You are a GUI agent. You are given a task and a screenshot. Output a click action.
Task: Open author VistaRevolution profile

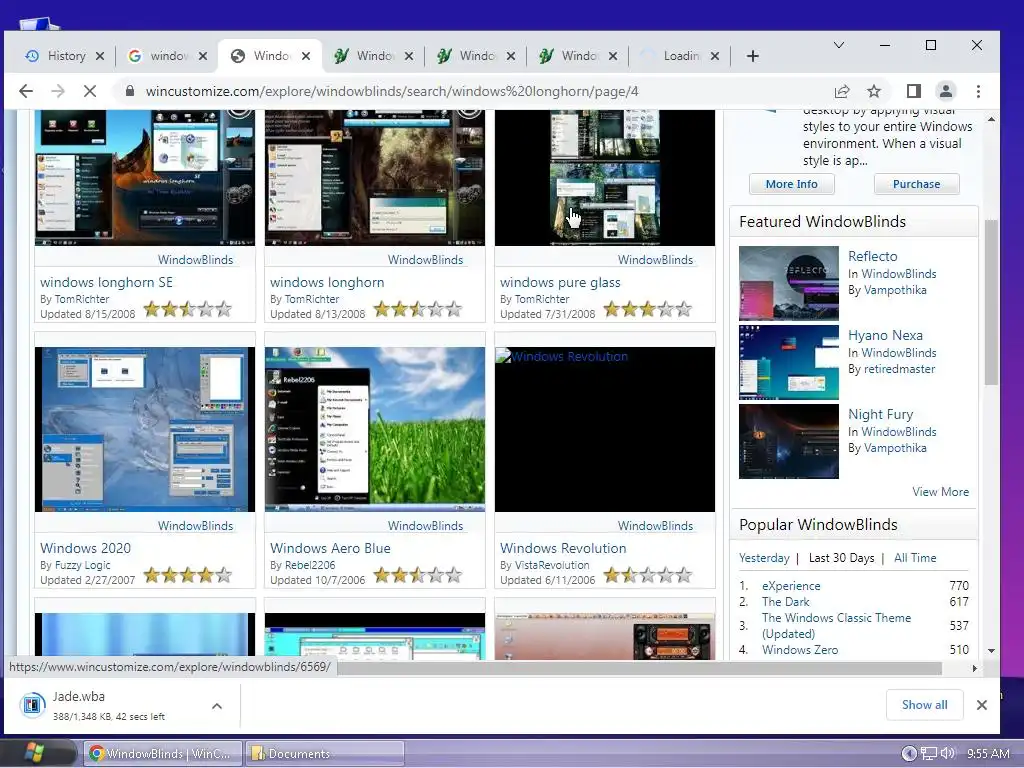(552, 565)
